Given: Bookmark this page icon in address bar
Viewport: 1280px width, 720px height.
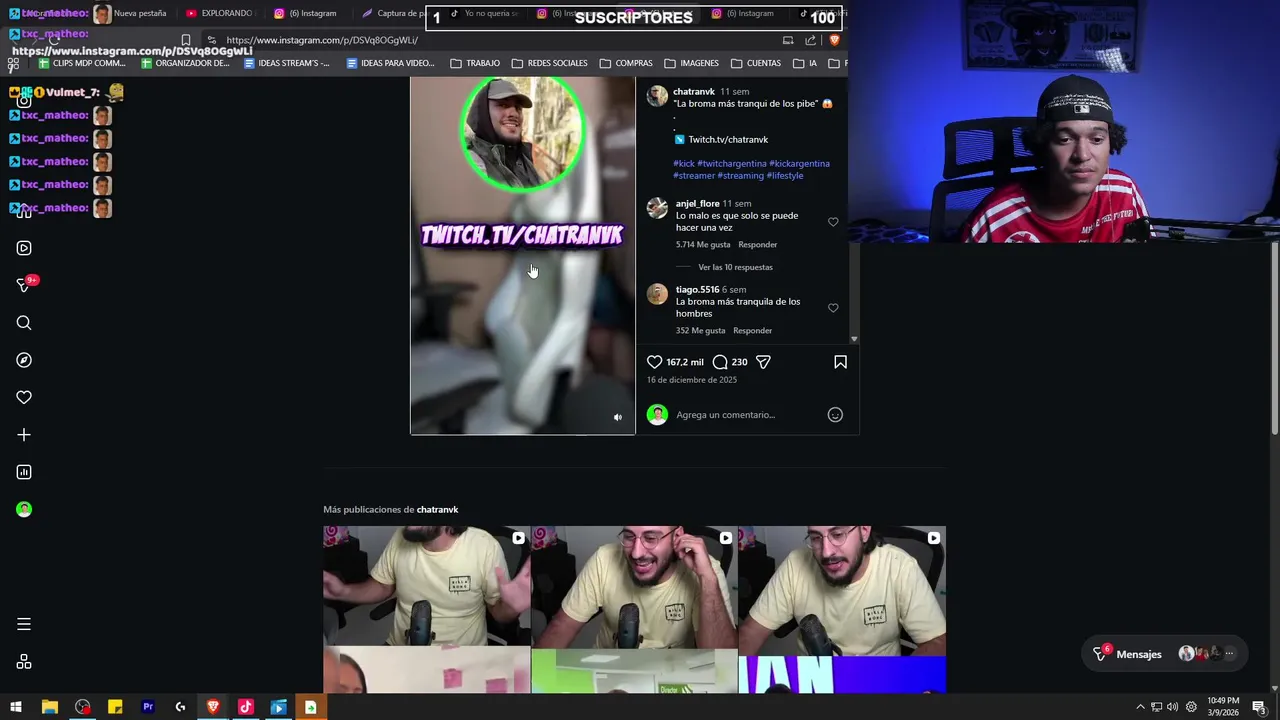Looking at the screenshot, I should (185, 41).
